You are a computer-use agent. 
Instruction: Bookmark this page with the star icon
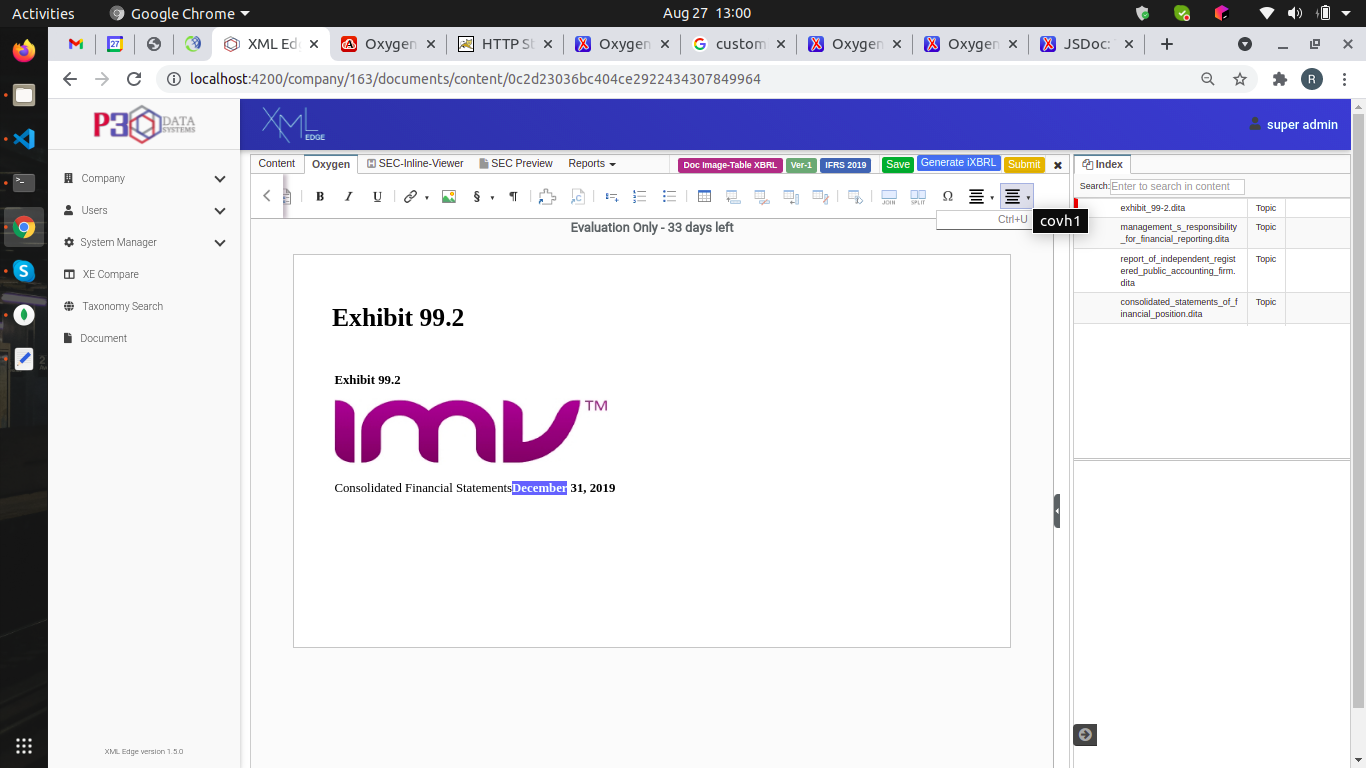click(x=1240, y=79)
